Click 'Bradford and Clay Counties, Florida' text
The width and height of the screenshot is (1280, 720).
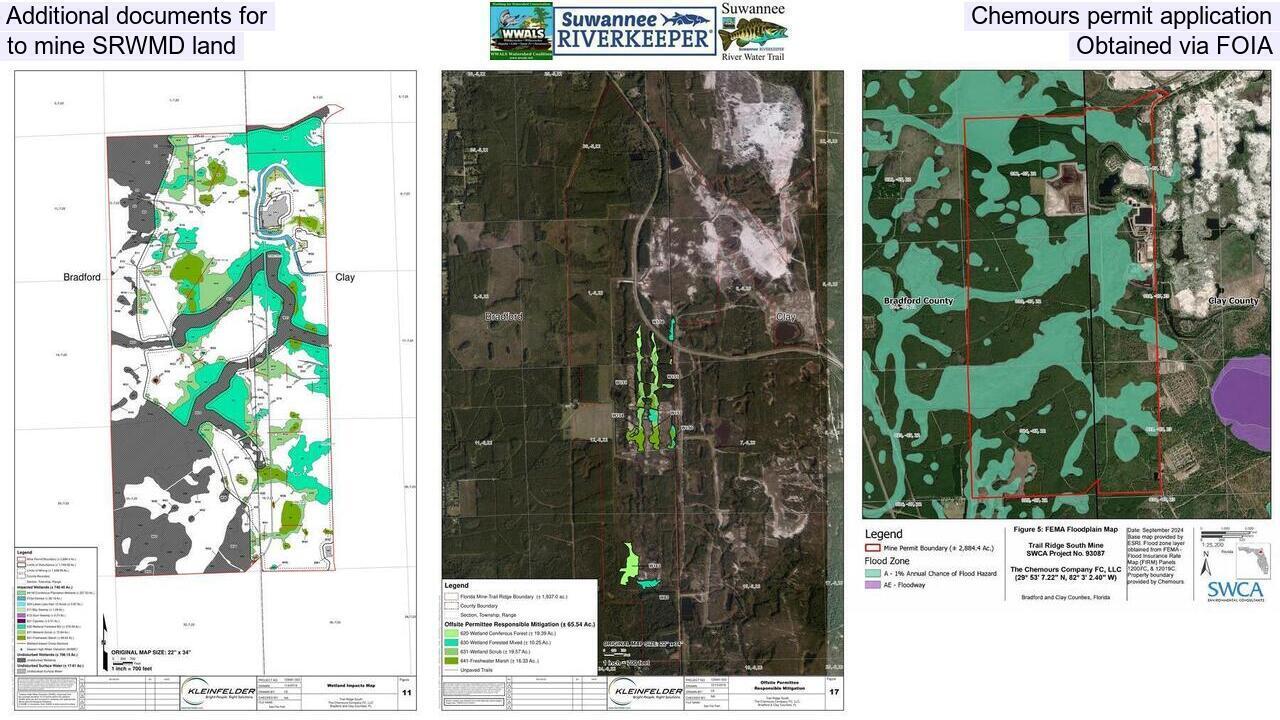[x=1066, y=597]
